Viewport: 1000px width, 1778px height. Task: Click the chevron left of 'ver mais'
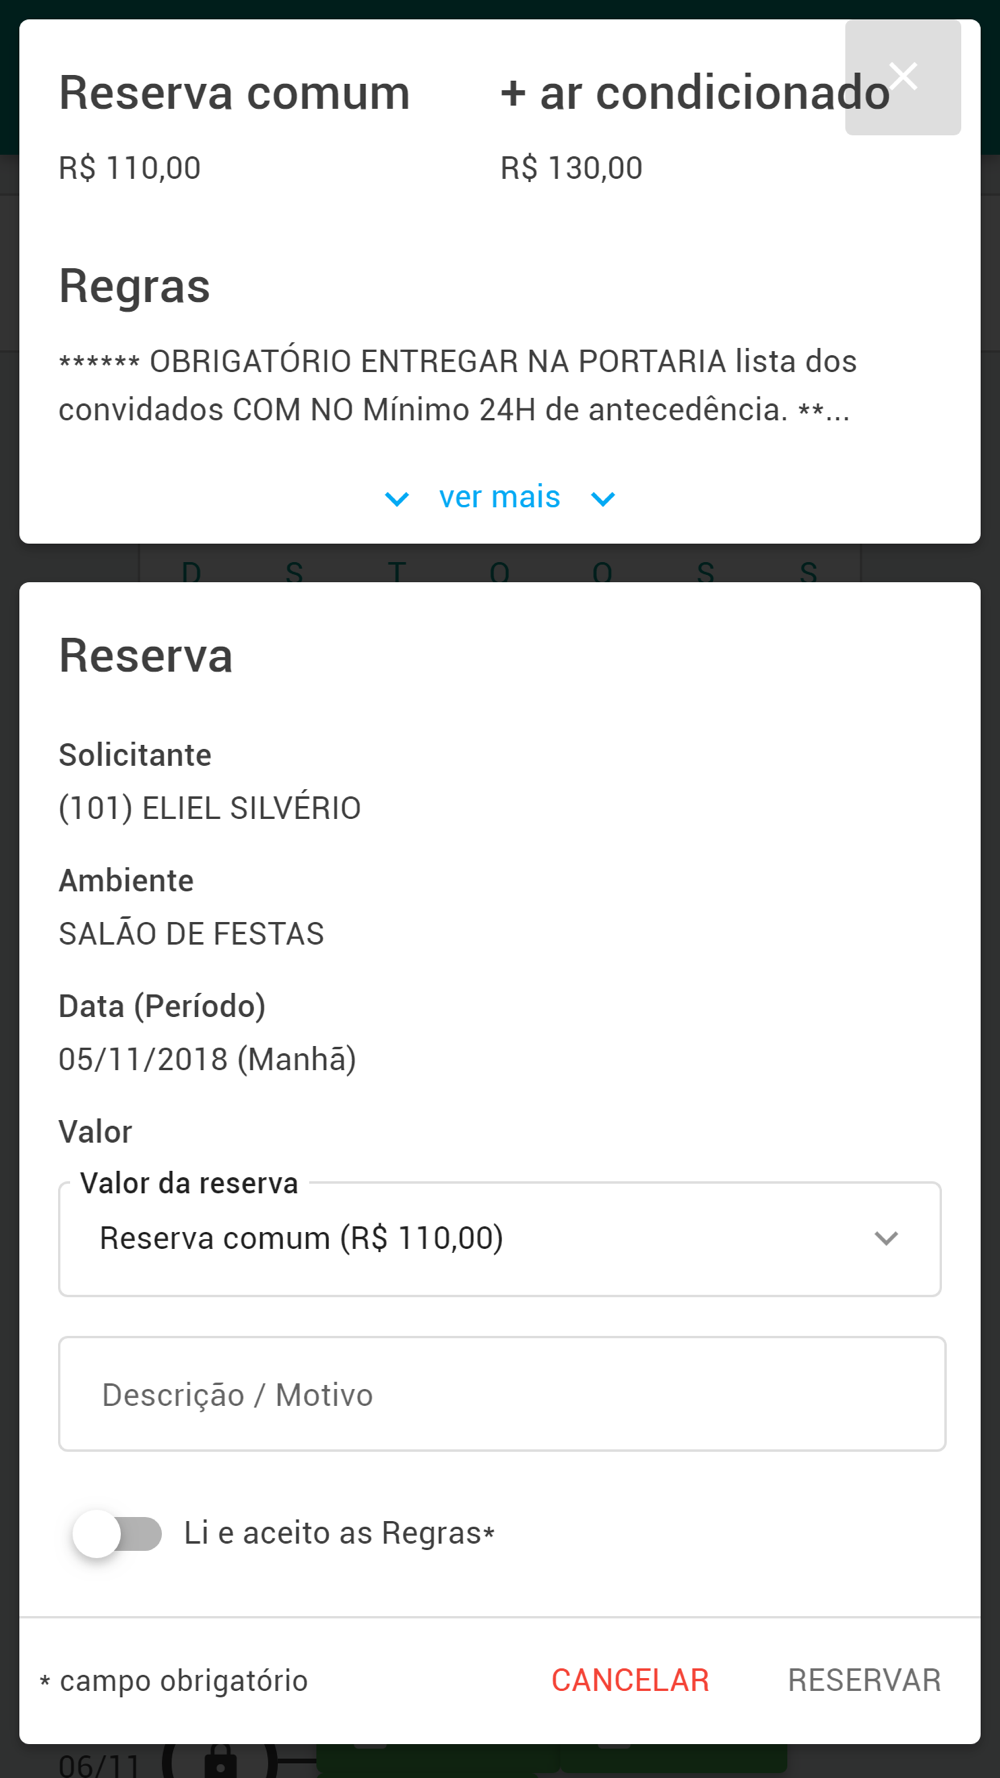click(397, 499)
